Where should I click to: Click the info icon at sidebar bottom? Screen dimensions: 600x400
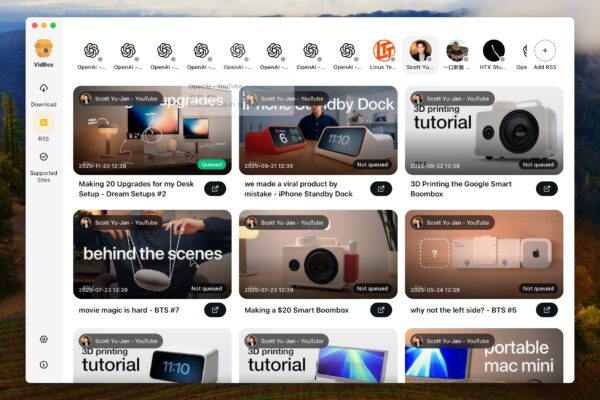43,365
